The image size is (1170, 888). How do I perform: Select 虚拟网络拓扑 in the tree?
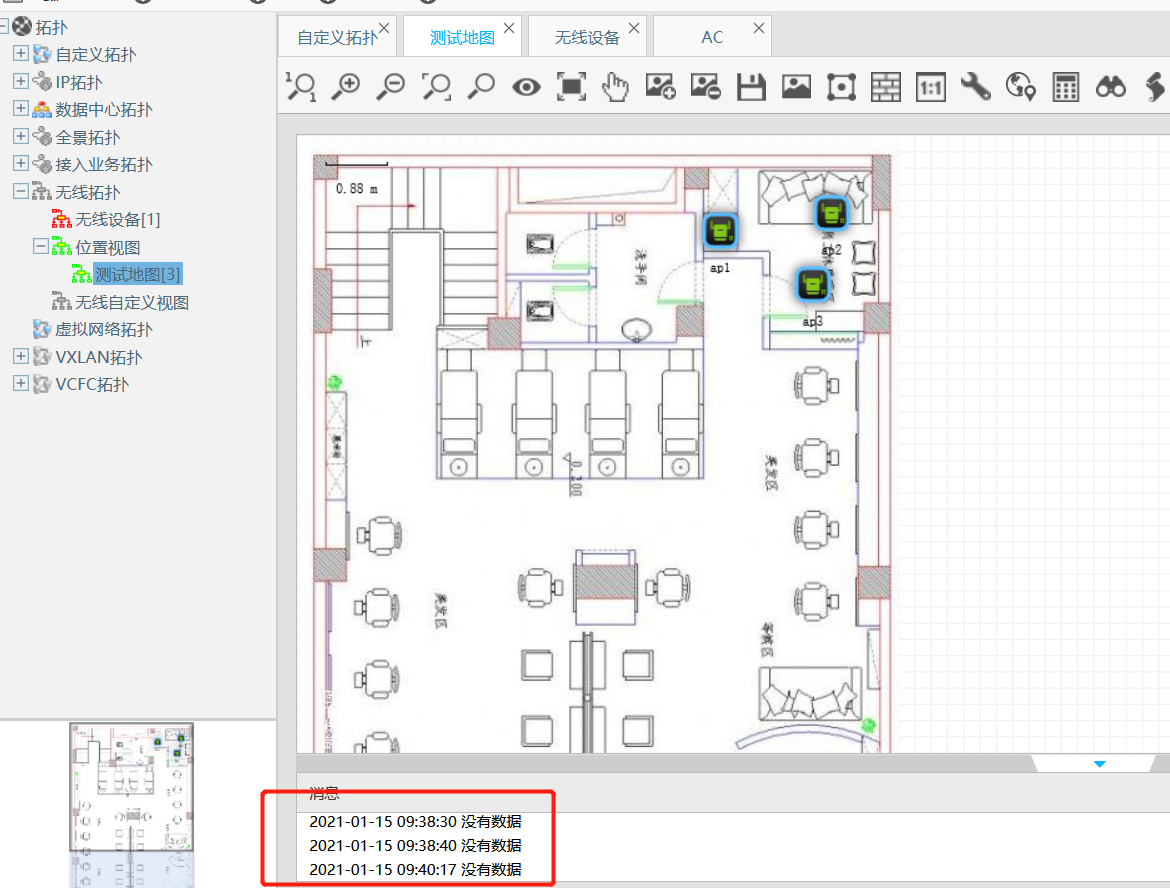(104, 329)
